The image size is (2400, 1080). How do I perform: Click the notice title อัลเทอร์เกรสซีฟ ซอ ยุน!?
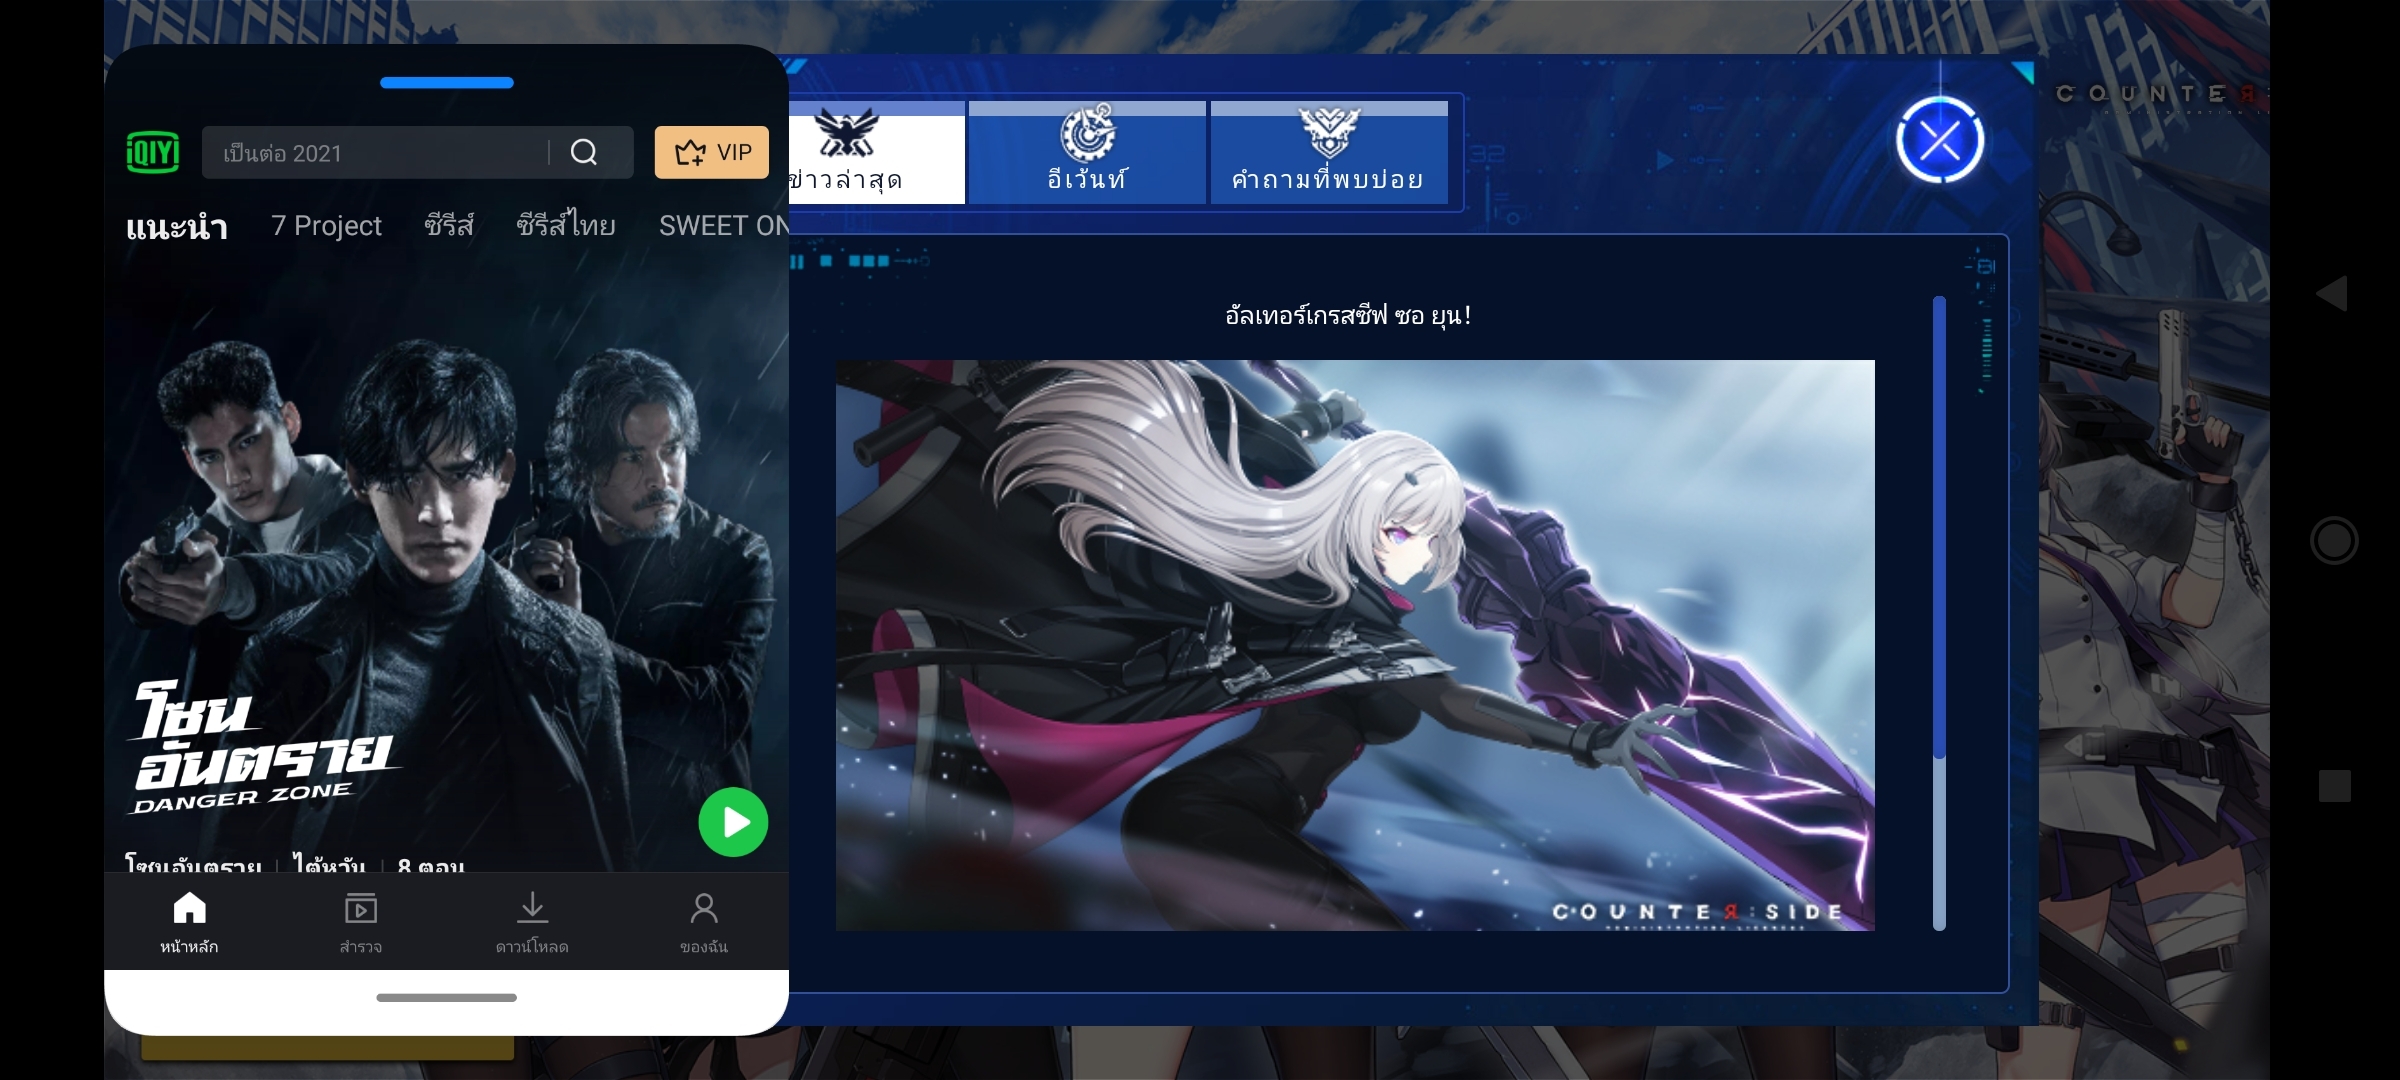tap(1348, 316)
